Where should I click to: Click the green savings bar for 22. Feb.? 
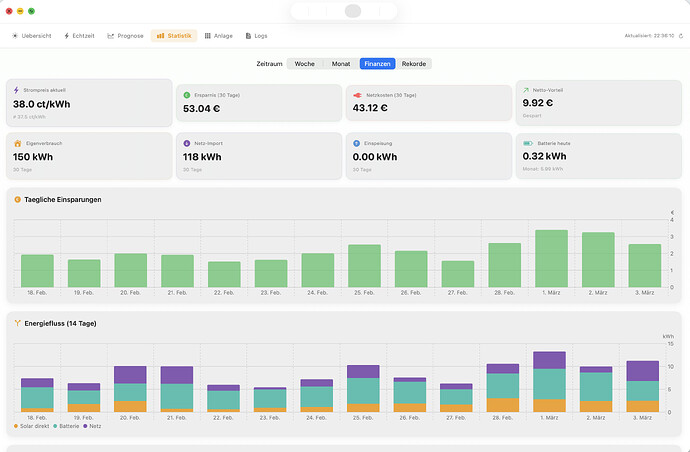(x=224, y=275)
